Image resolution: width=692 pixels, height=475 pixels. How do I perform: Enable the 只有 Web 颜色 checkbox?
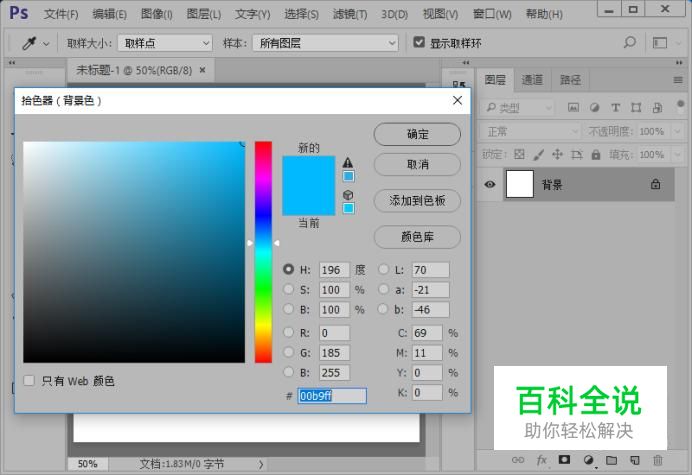(x=29, y=381)
